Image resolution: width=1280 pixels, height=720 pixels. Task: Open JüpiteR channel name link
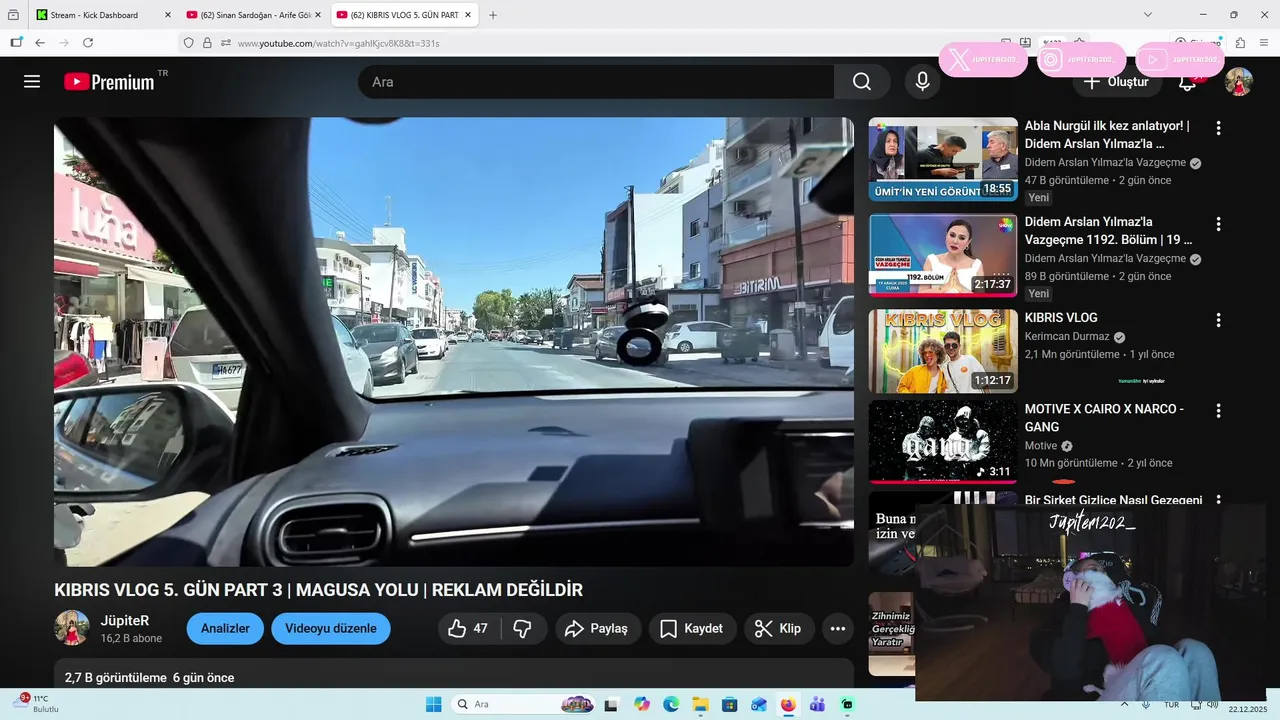125,621
